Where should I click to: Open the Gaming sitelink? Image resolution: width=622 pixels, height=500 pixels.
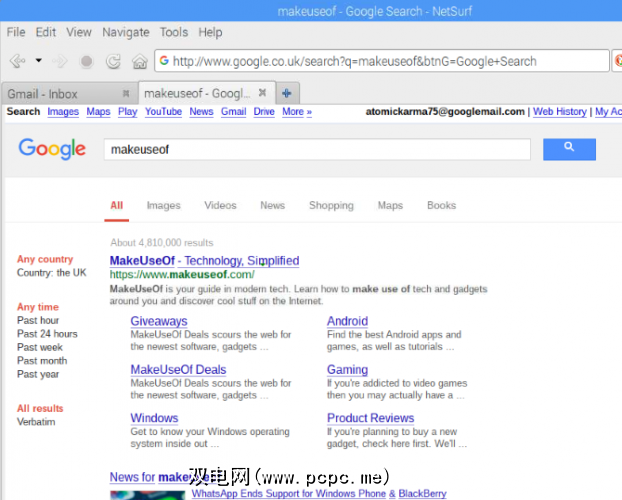tap(347, 369)
